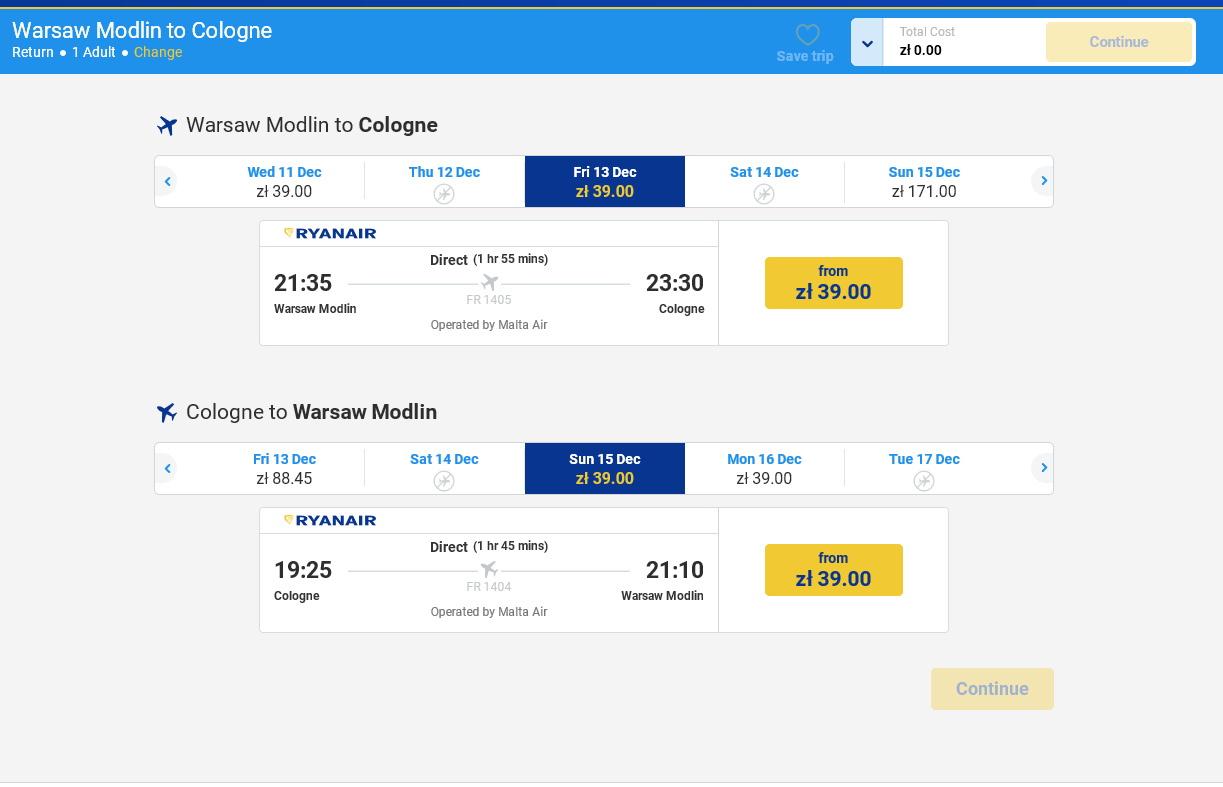Click the 21:10 arrival time

pyautogui.click(x=675, y=570)
